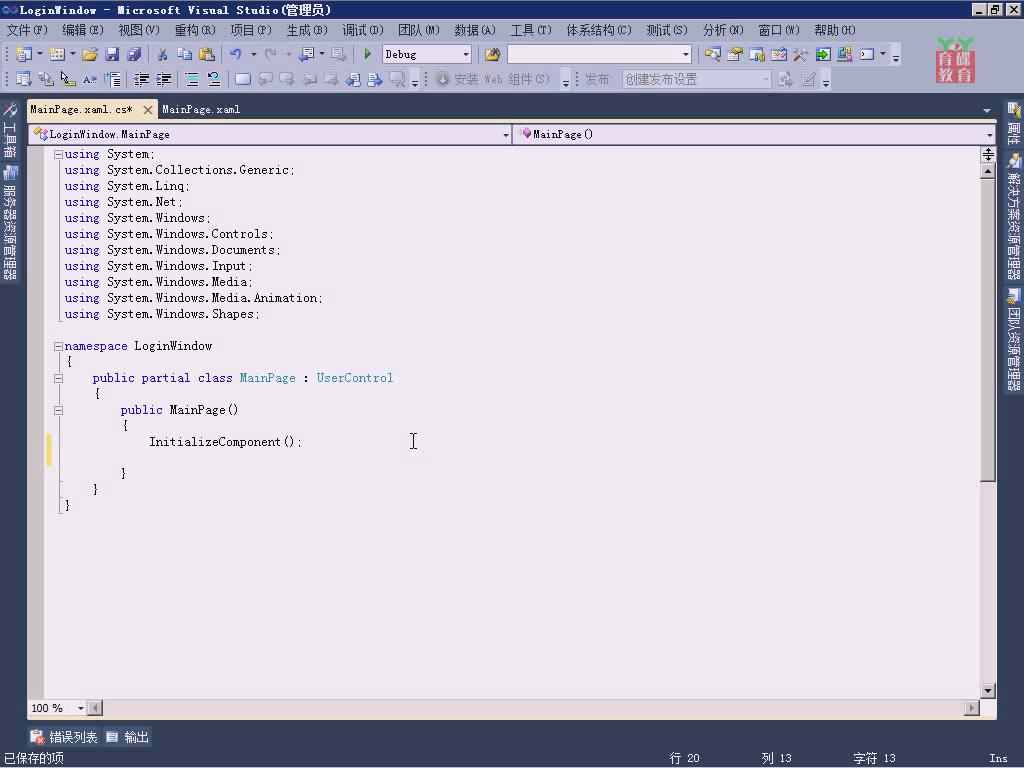Click the editor split bar handle
This screenshot has width=1024, height=768.
tap(988, 155)
